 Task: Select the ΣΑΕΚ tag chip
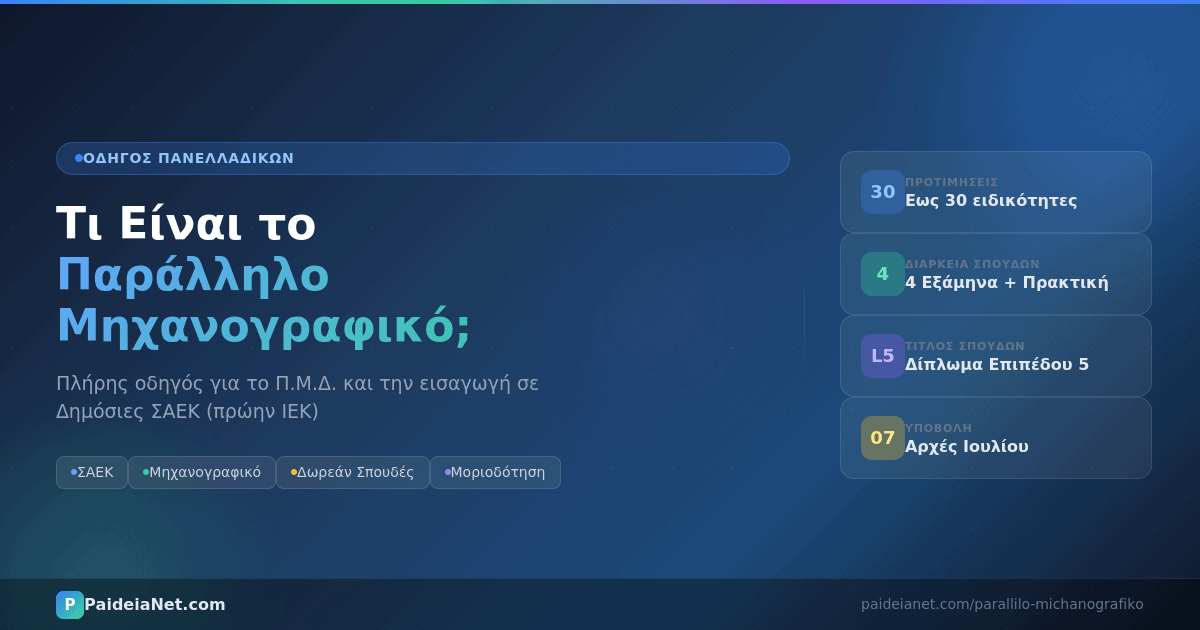[92, 472]
